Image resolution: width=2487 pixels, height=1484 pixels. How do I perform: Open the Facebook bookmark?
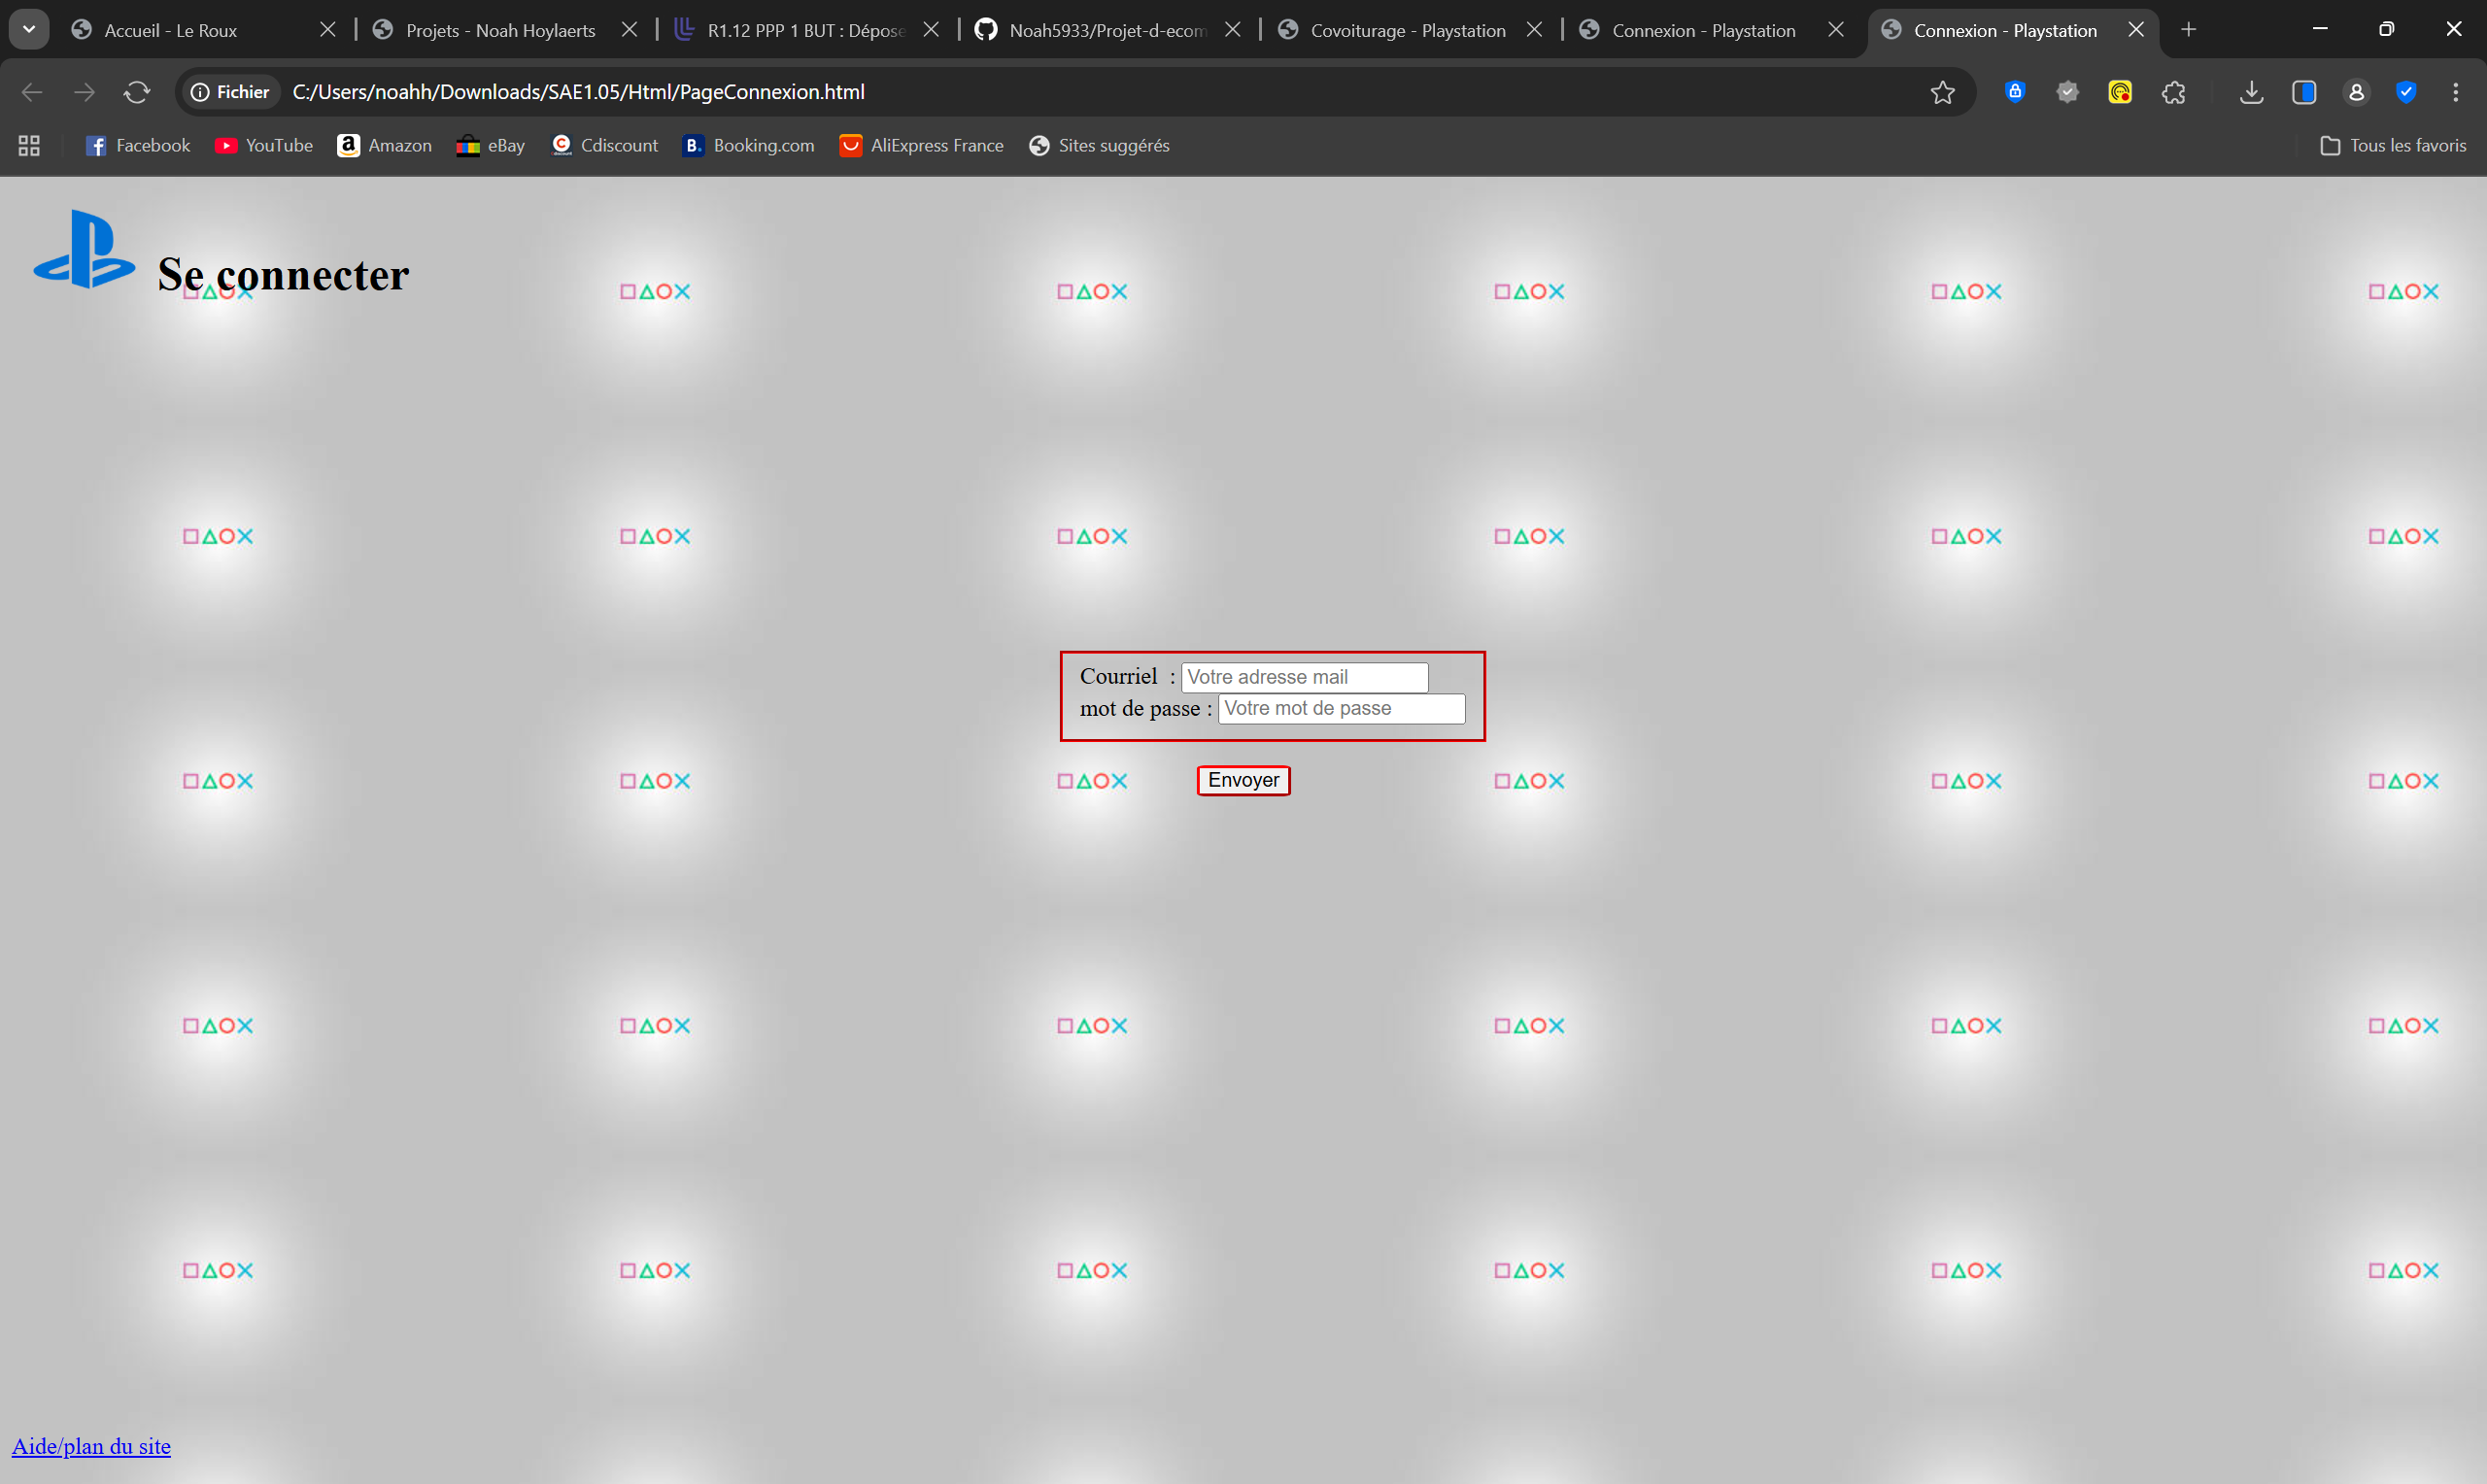tap(138, 146)
